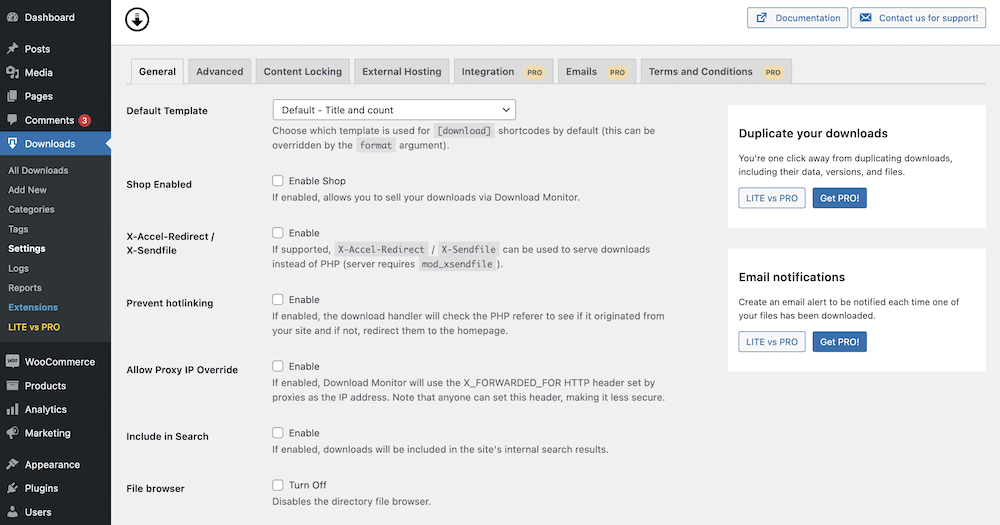Click the external link icon on Documentation

pyautogui.click(x=761, y=18)
